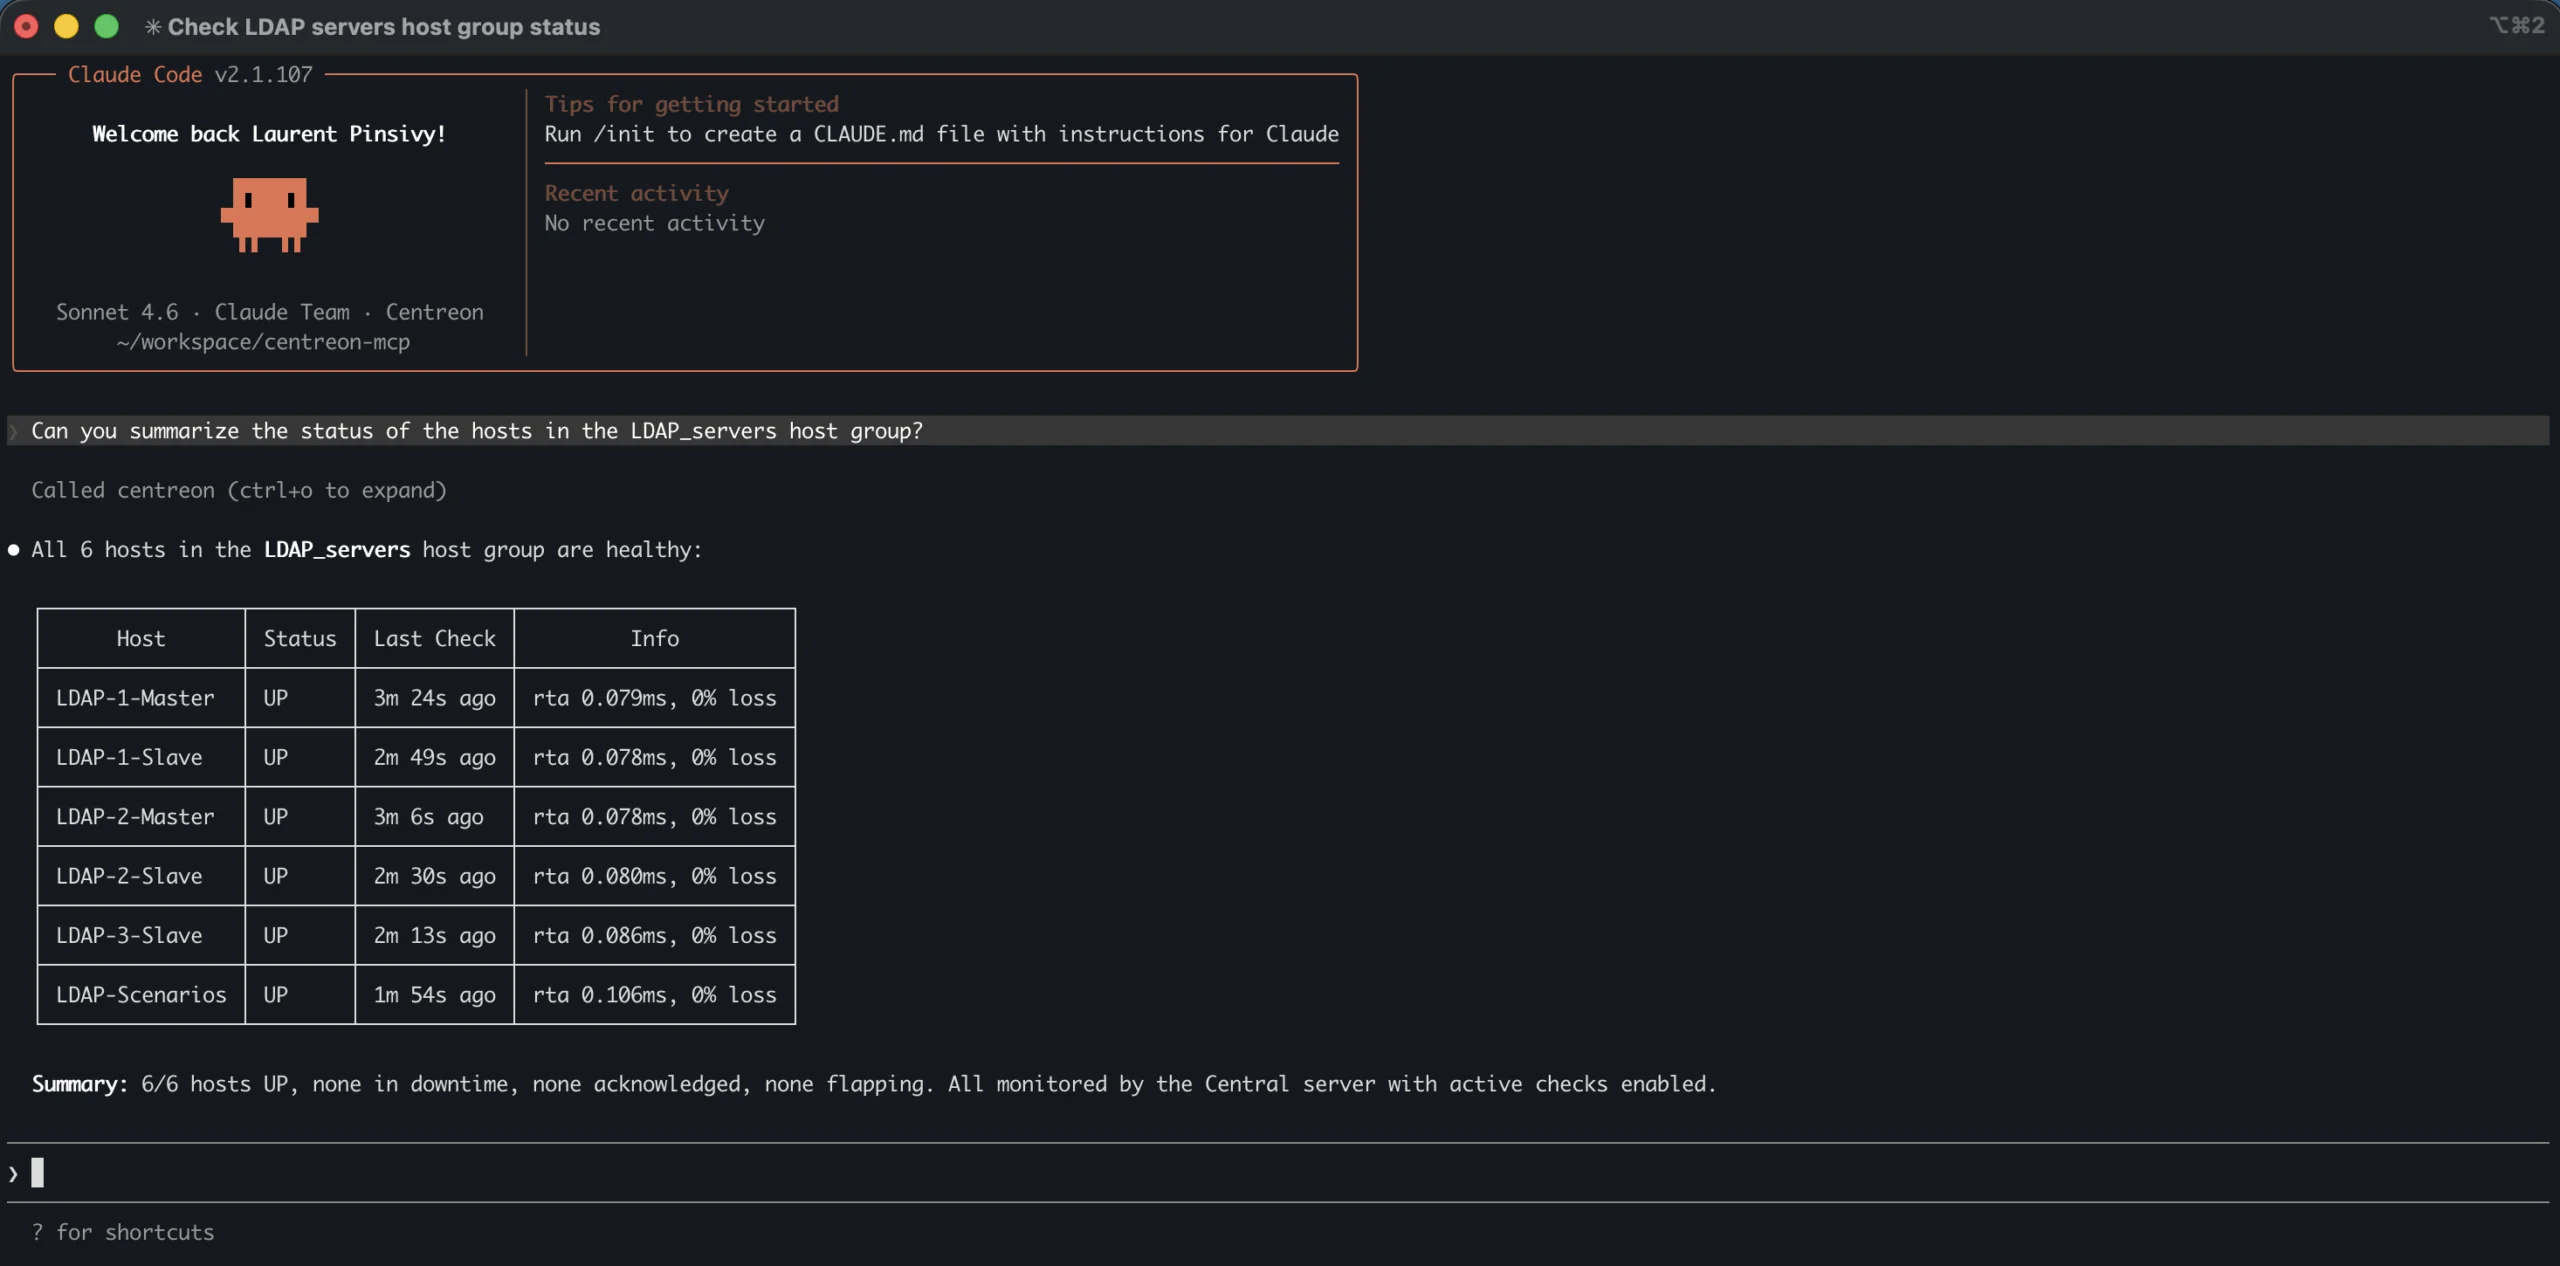Click the 'Check LDAP servers host group status' title
The height and width of the screenshot is (1266, 2560).
[x=383, y=27]
